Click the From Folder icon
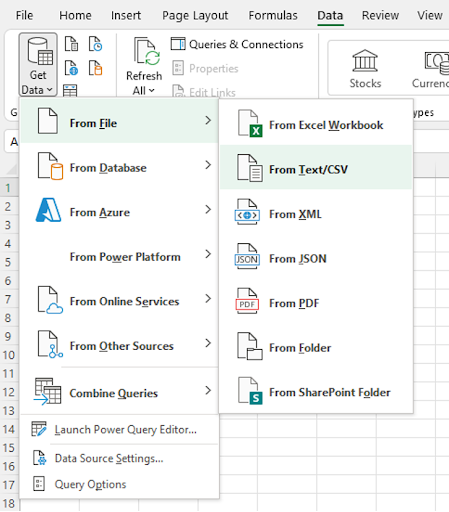The height and width of the screenshot is (512, 449). (250, 346)
